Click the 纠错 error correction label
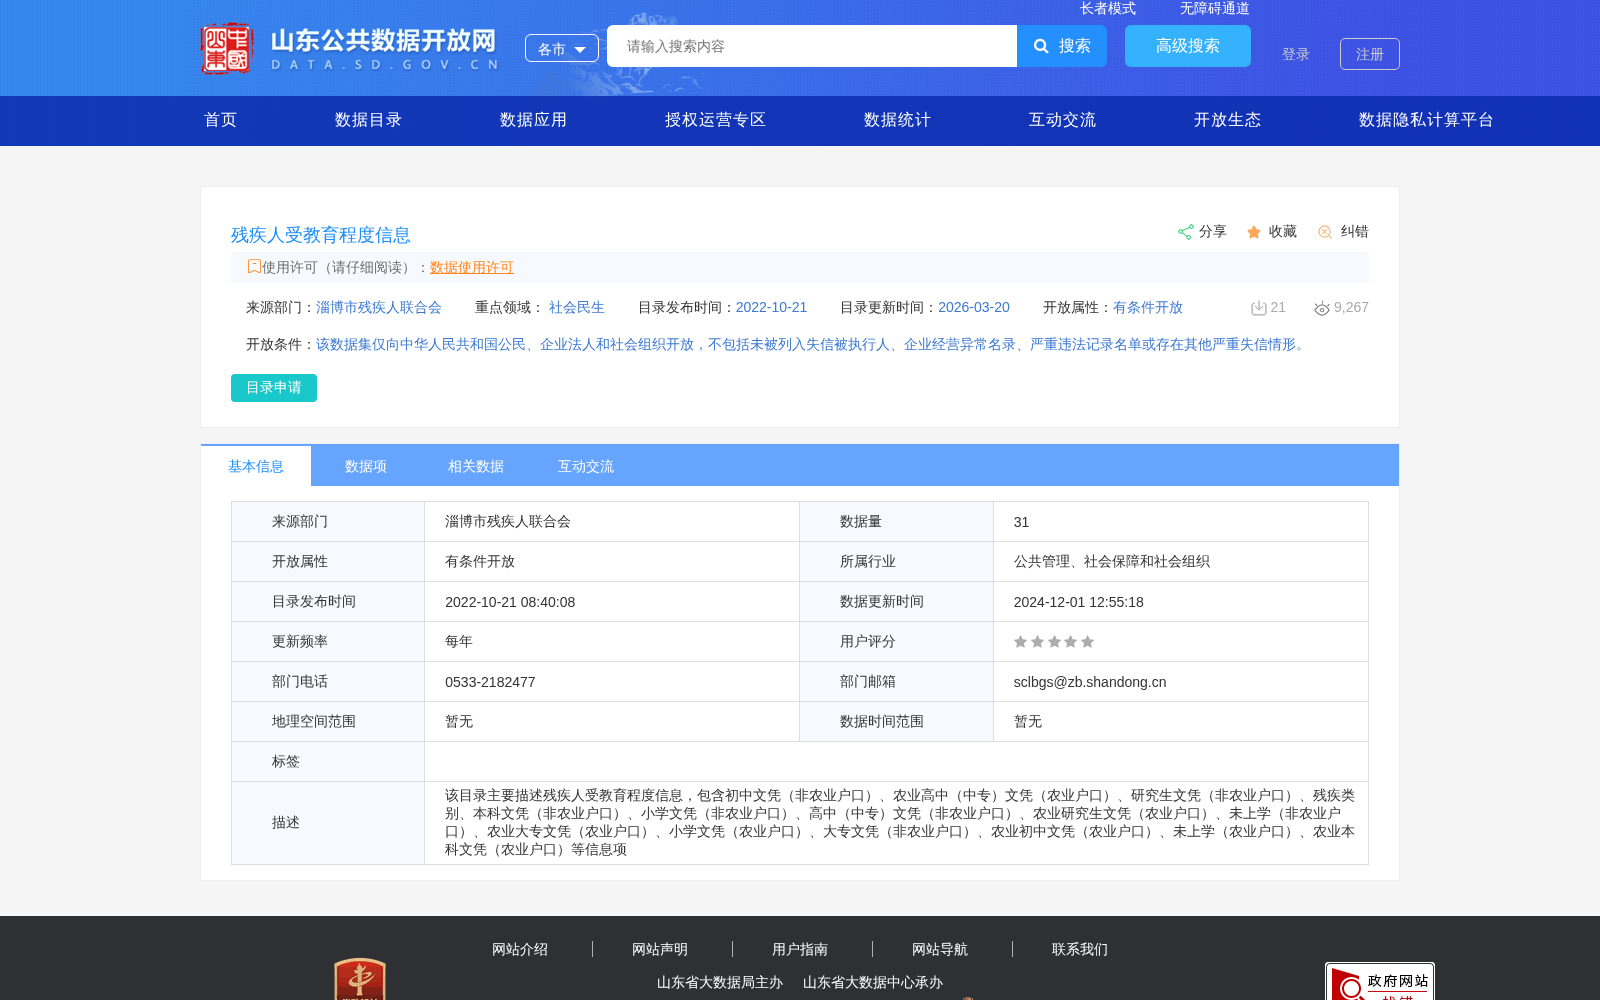The image size is (1600, 1000). click(x=1355, y=232)
